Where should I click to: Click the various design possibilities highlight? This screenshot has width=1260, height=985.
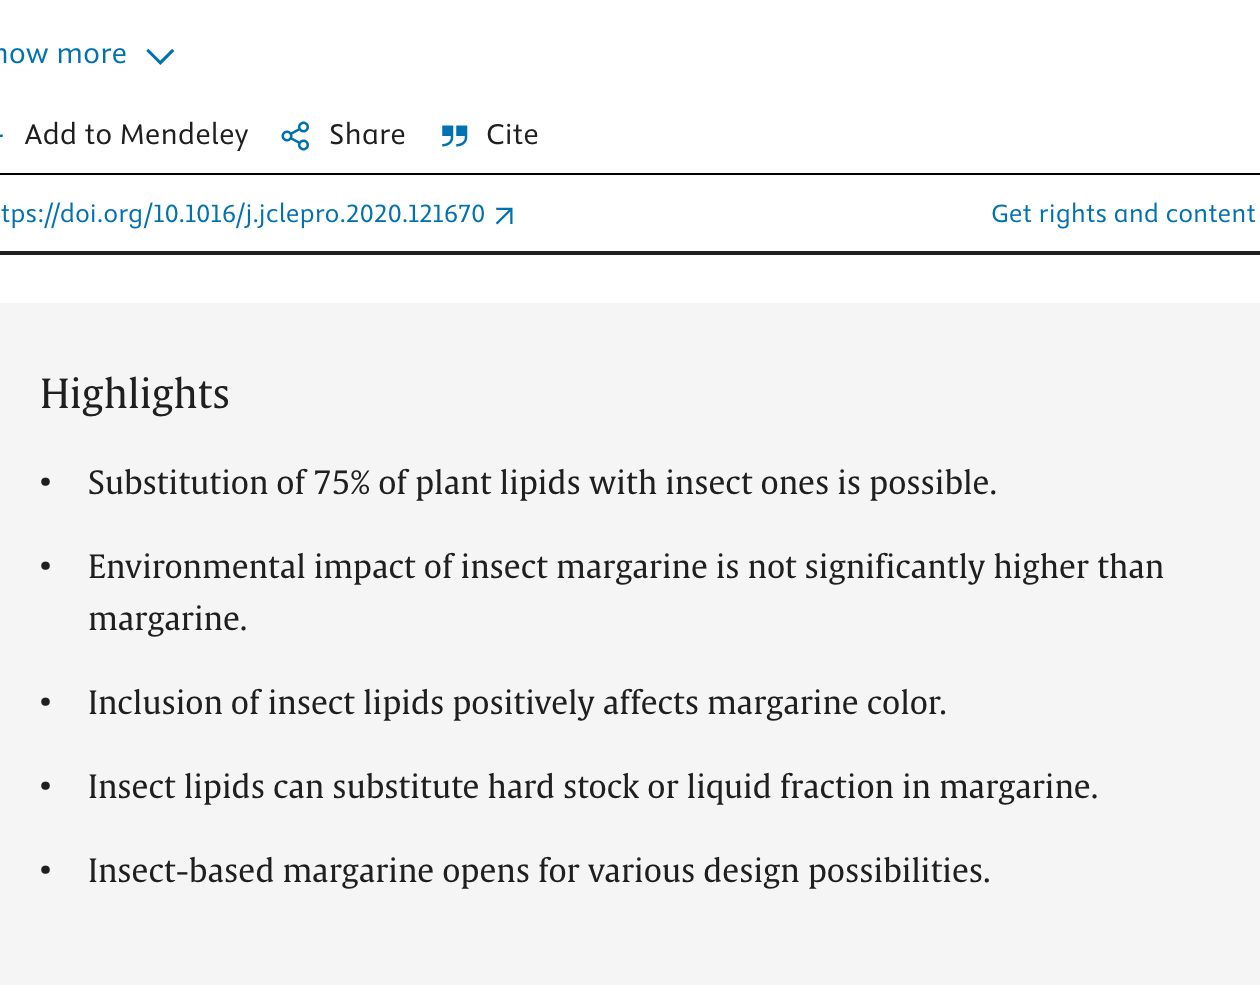tap(539, 871)
